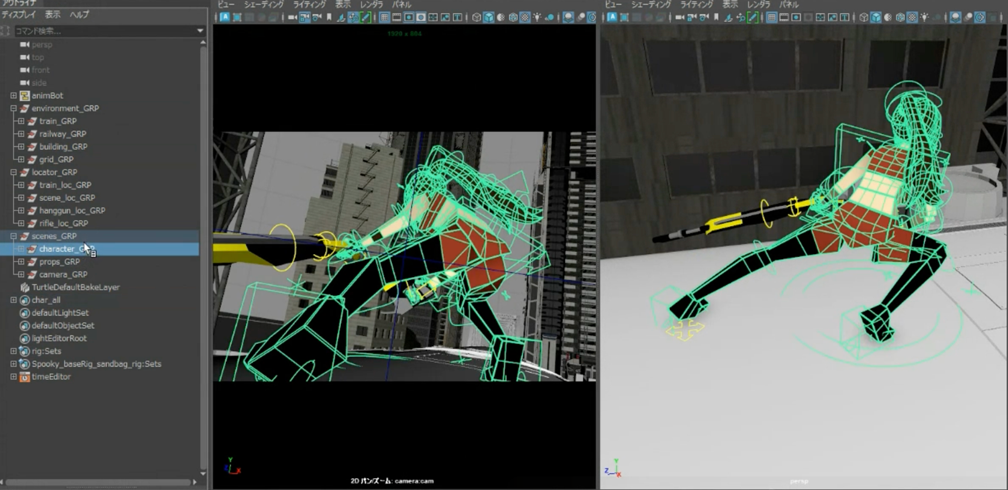1008x490 pixels.
Task: Click the lightbulb use-all-lights icon in left viewport
Action: [x=537, y=17]
